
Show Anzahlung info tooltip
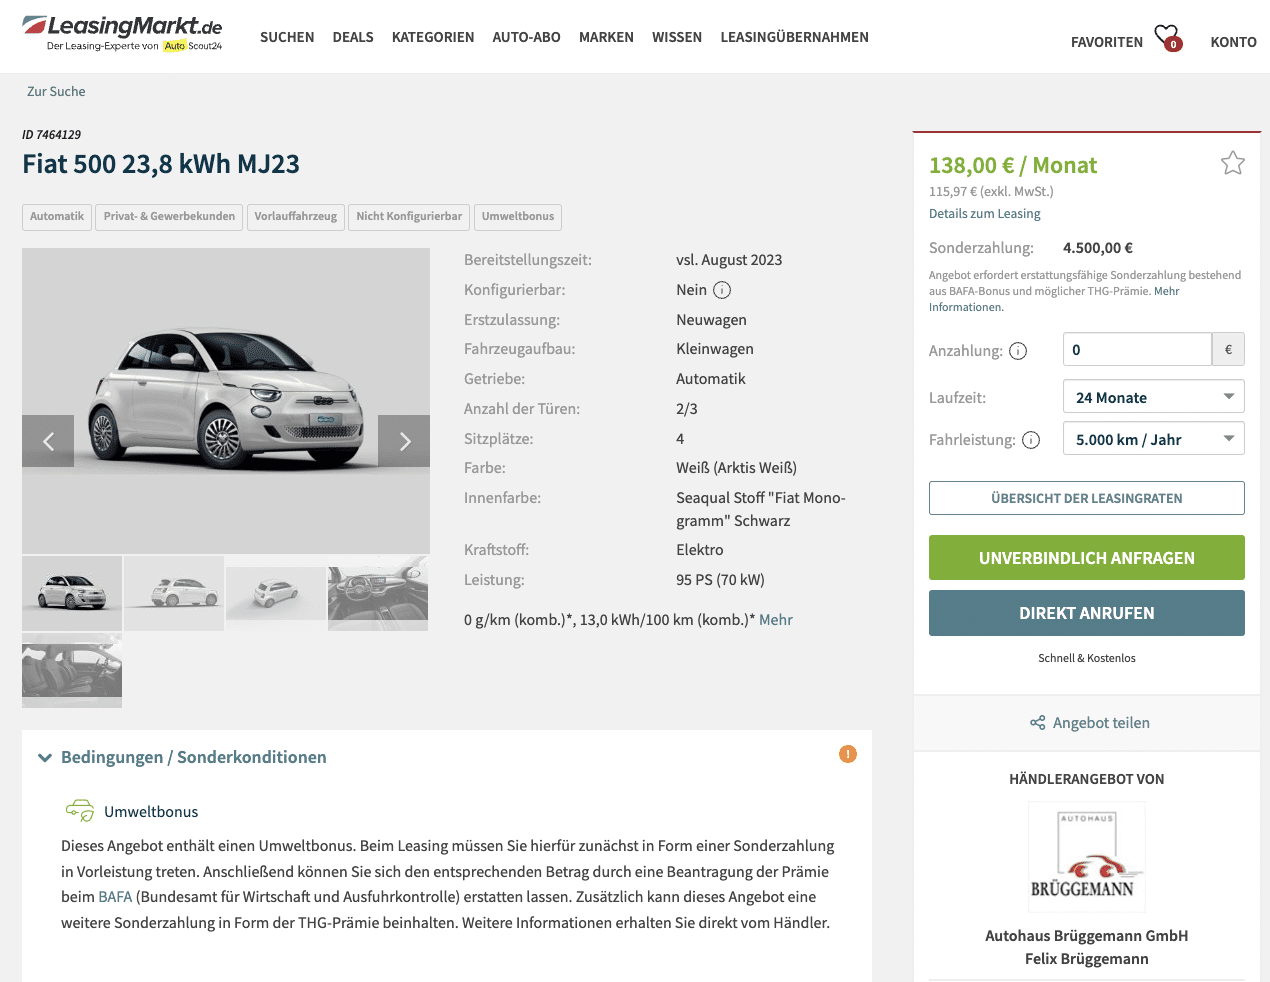coord(1018,351)
